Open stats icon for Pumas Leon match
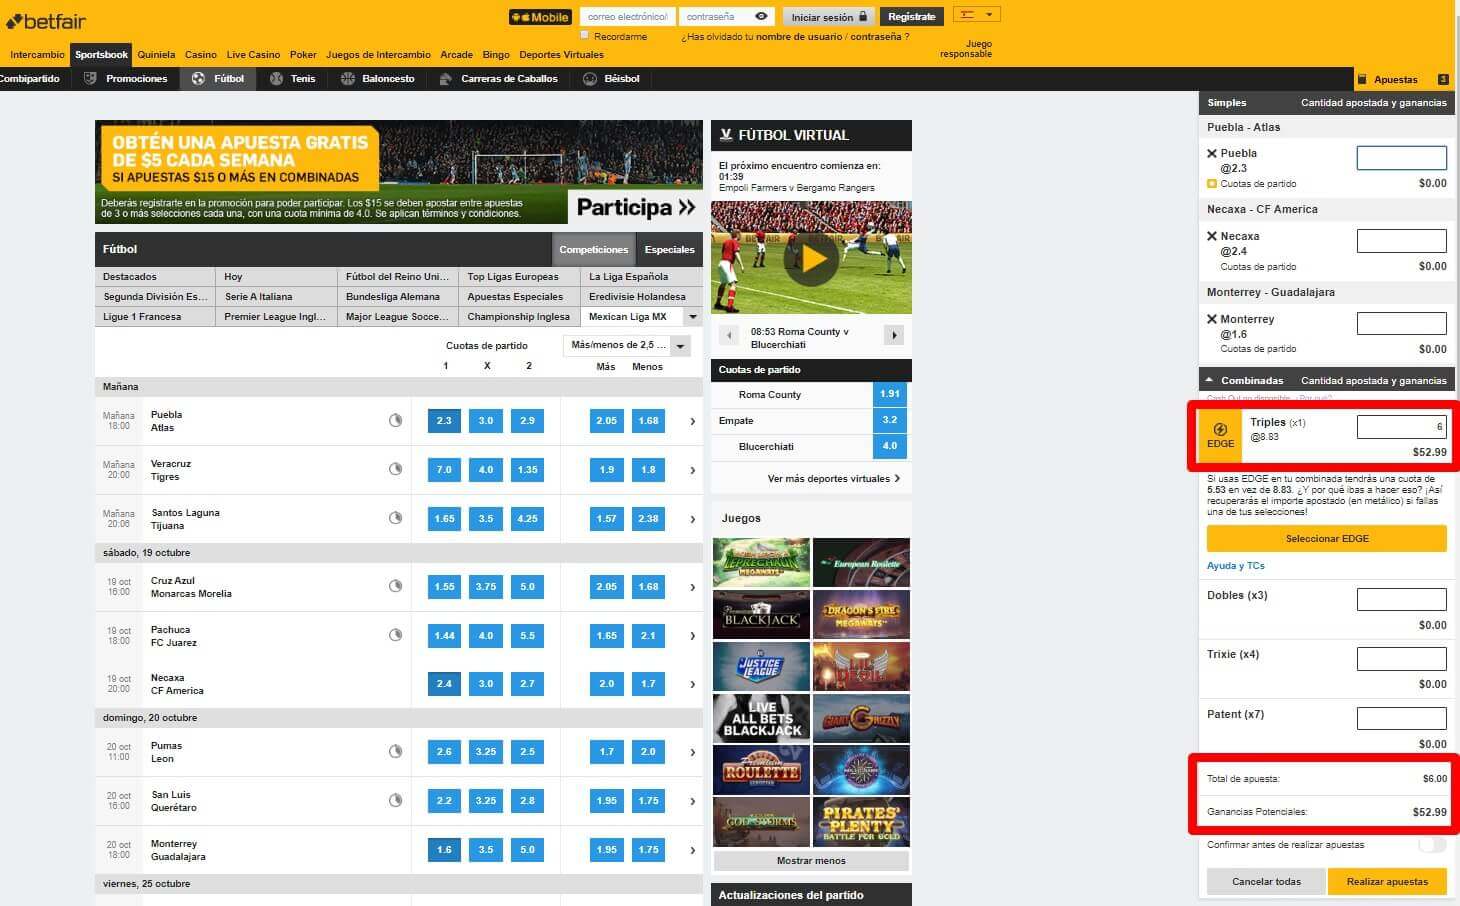The height and width of the screenshot is (906, 1460). click(396, 751)
